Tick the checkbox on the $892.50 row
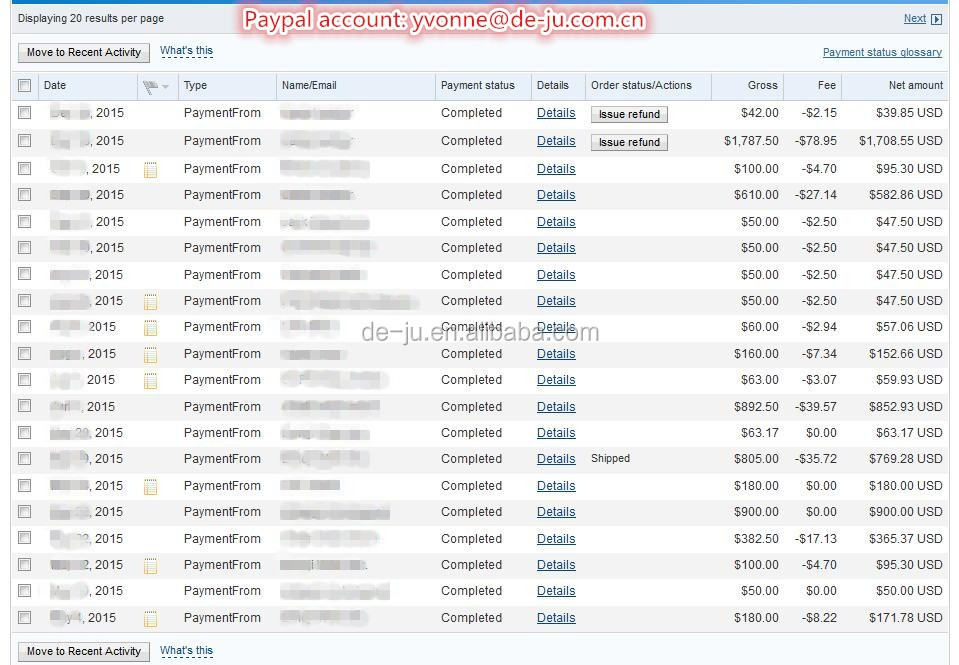 [24, 406]
